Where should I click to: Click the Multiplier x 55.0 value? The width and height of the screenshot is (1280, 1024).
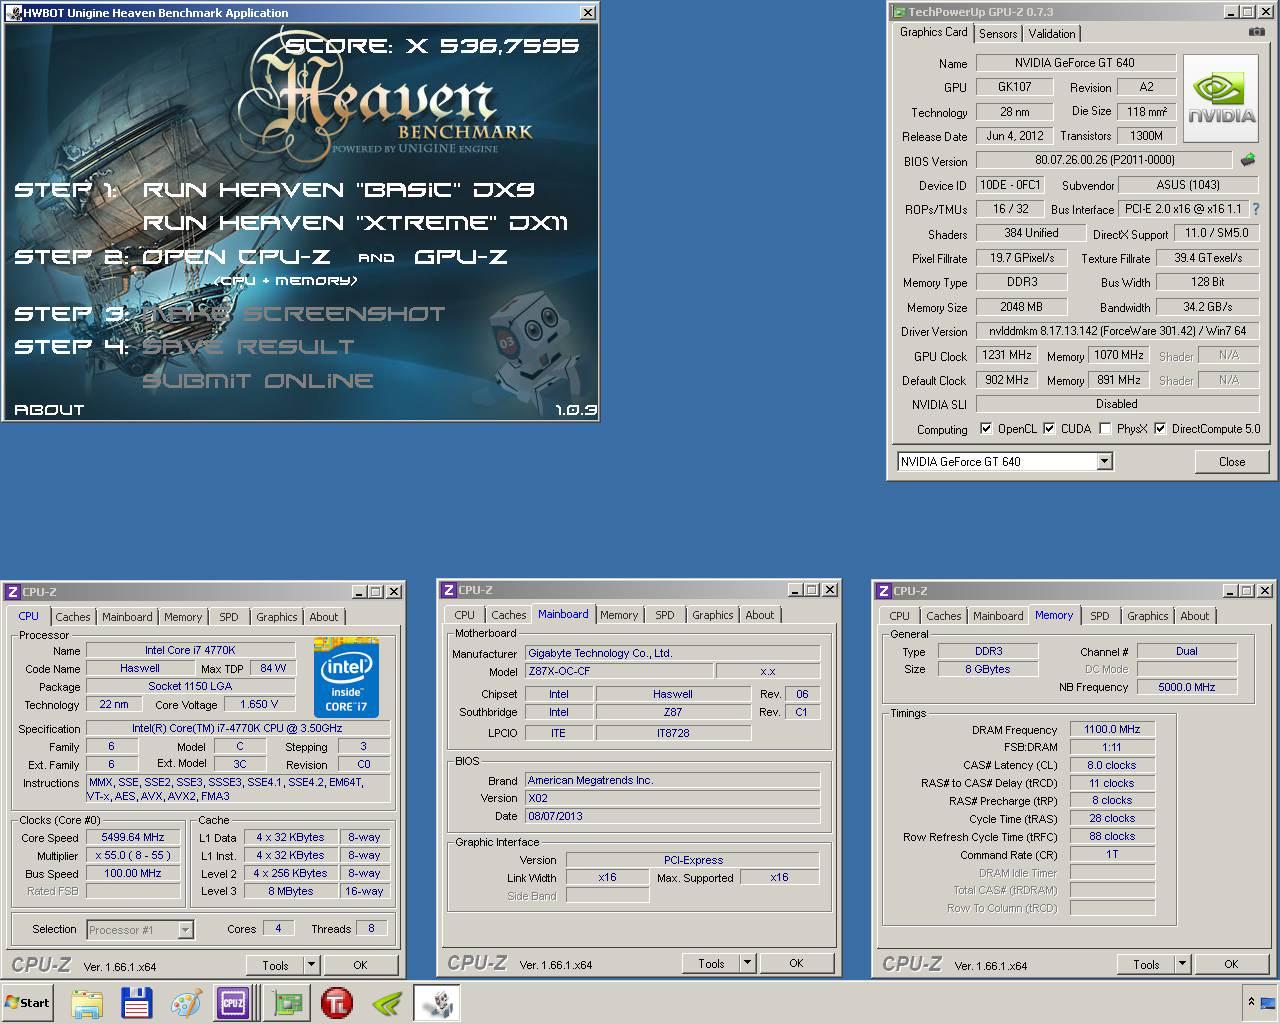pyautogui.click(x=134, y=855)
